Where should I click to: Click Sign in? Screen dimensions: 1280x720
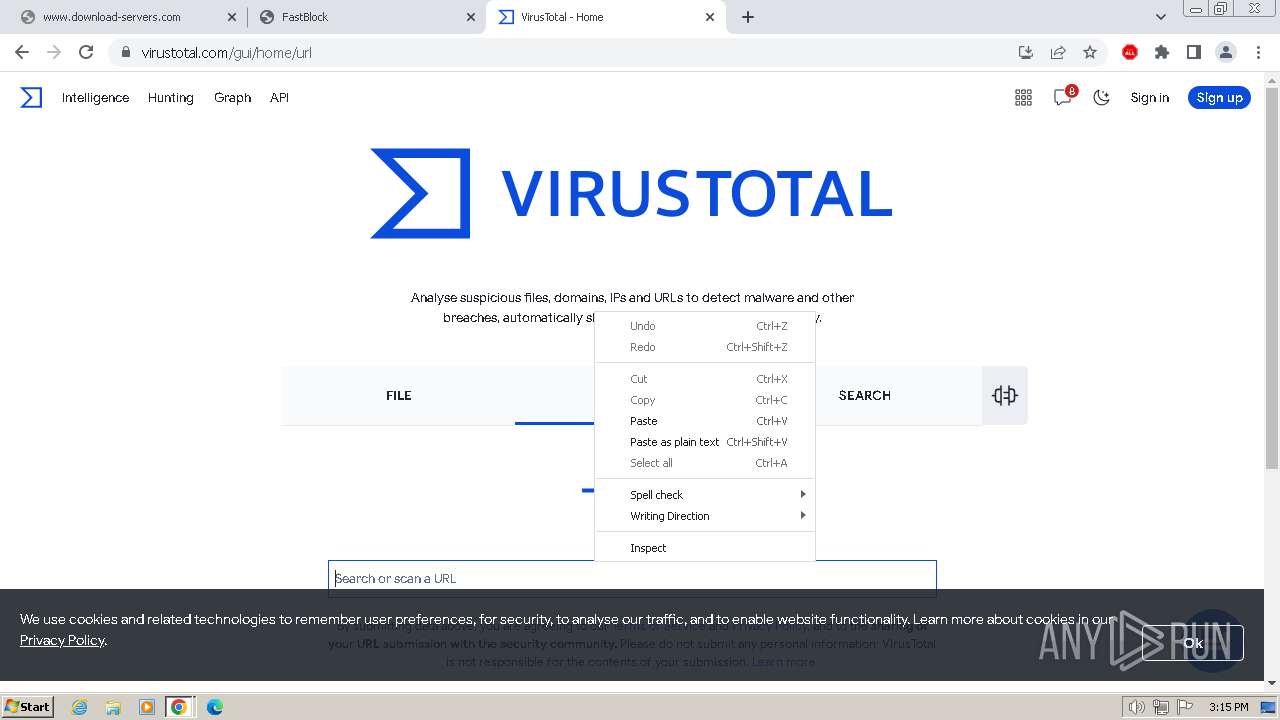1149,97
